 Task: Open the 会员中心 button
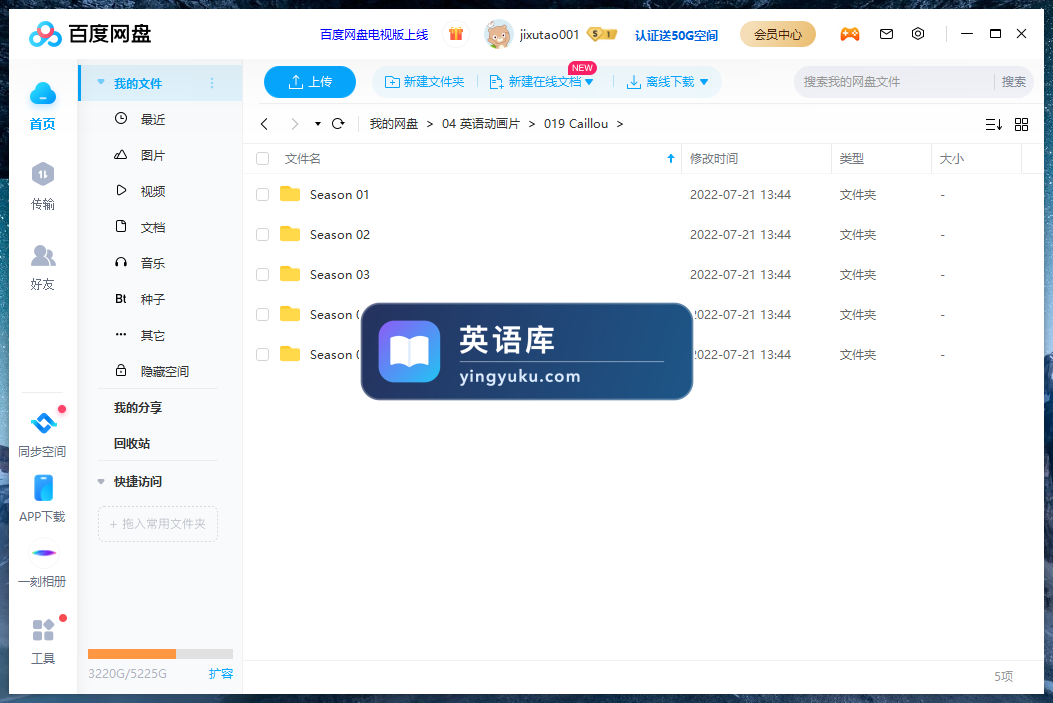pyautogui.click(x=778, y=34)
